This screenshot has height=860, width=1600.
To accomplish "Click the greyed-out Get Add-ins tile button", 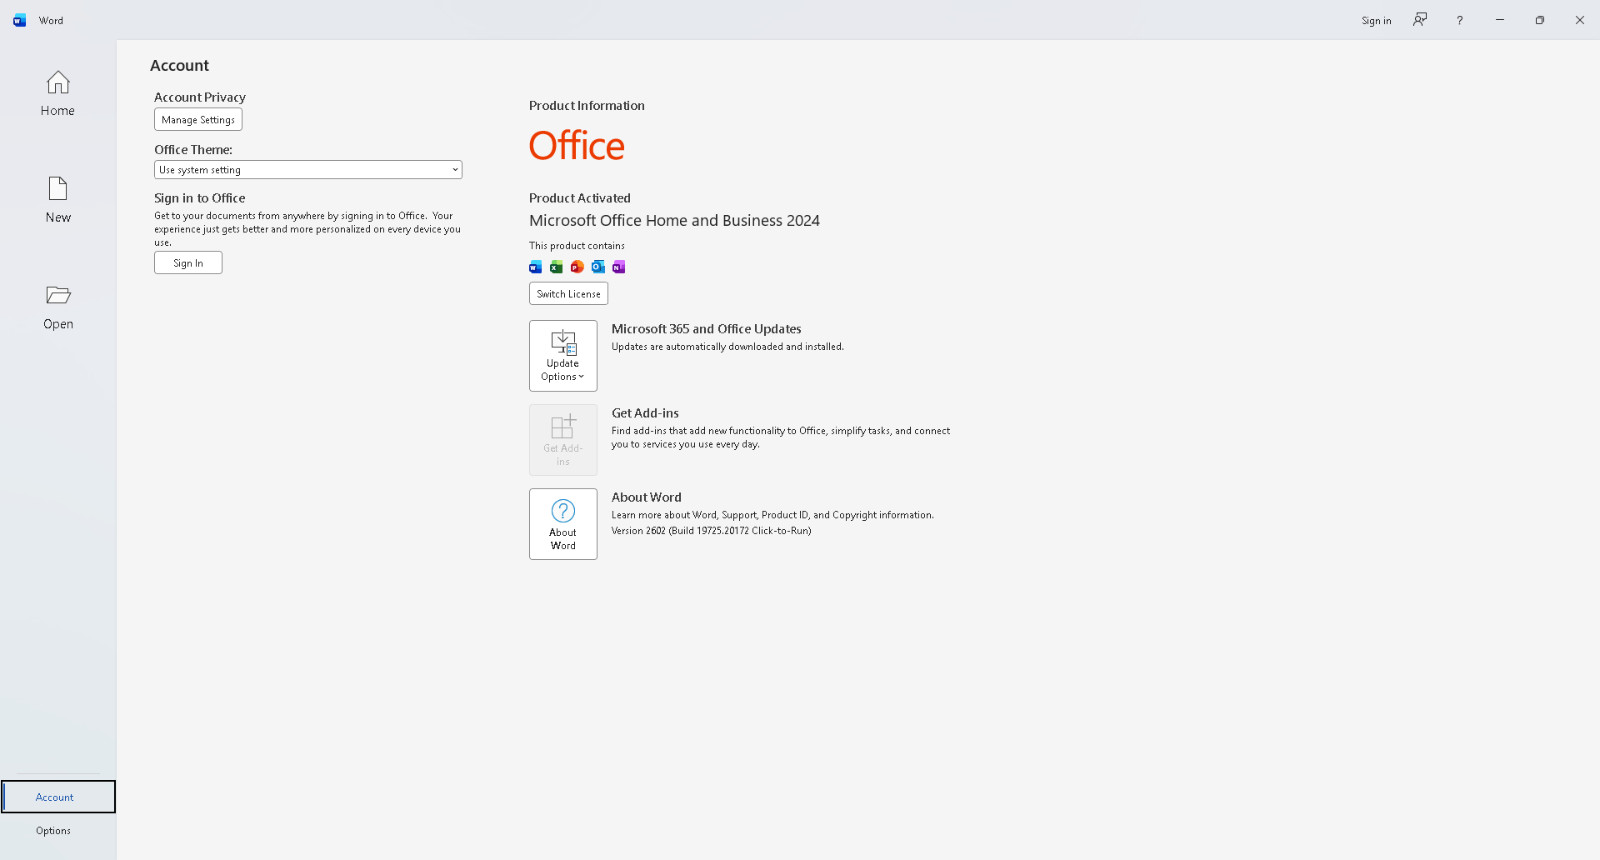I will [563, 440].
